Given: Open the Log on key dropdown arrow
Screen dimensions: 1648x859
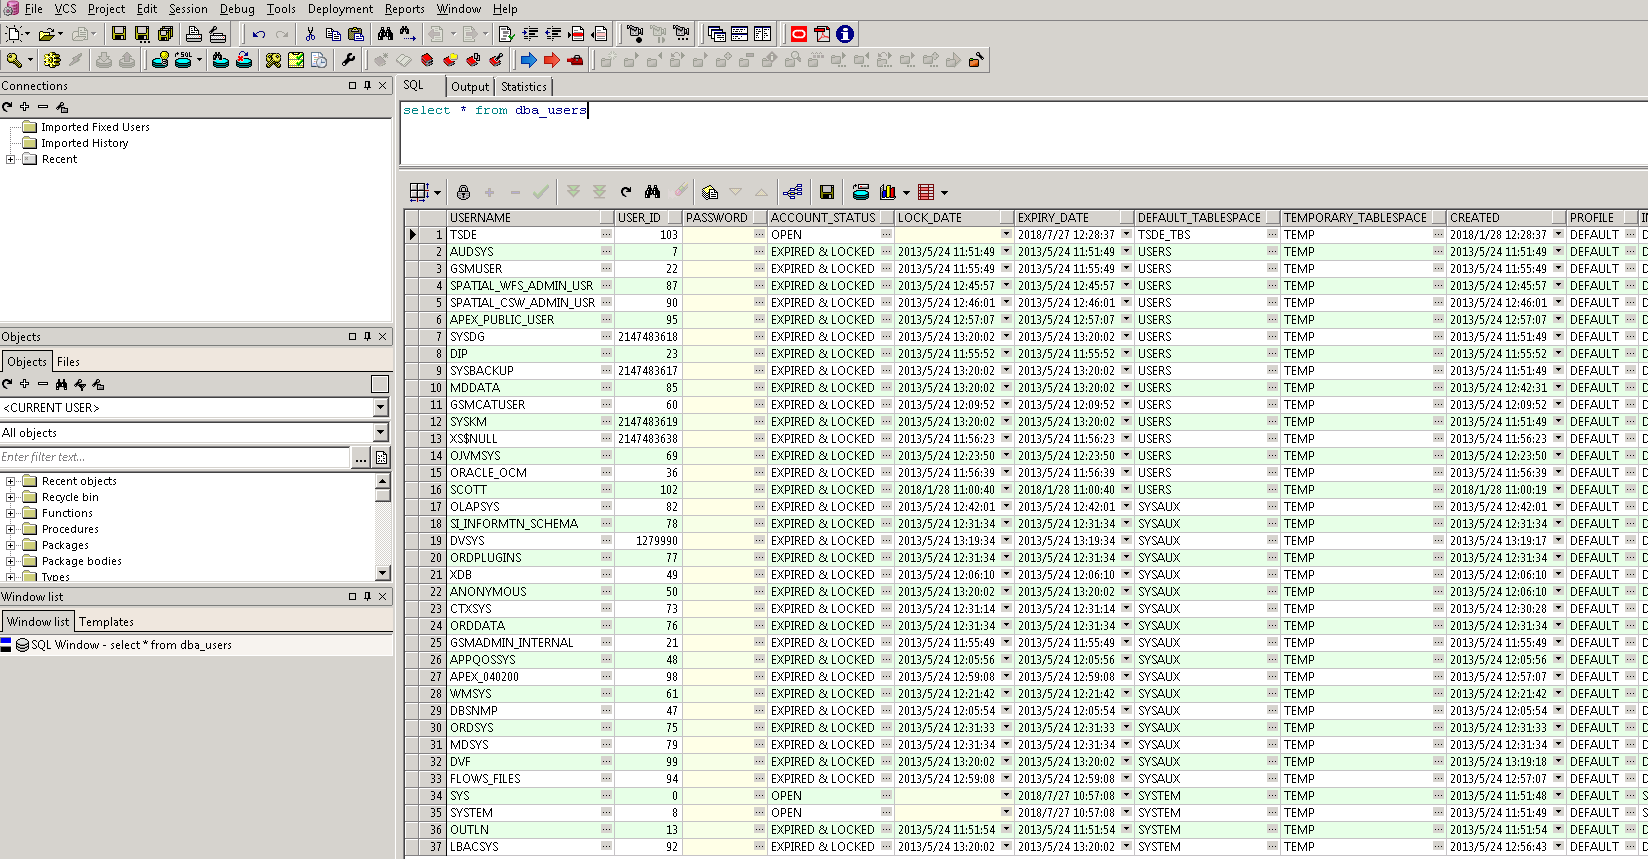Looking at the screenshot, I should (x=30, y=60).
